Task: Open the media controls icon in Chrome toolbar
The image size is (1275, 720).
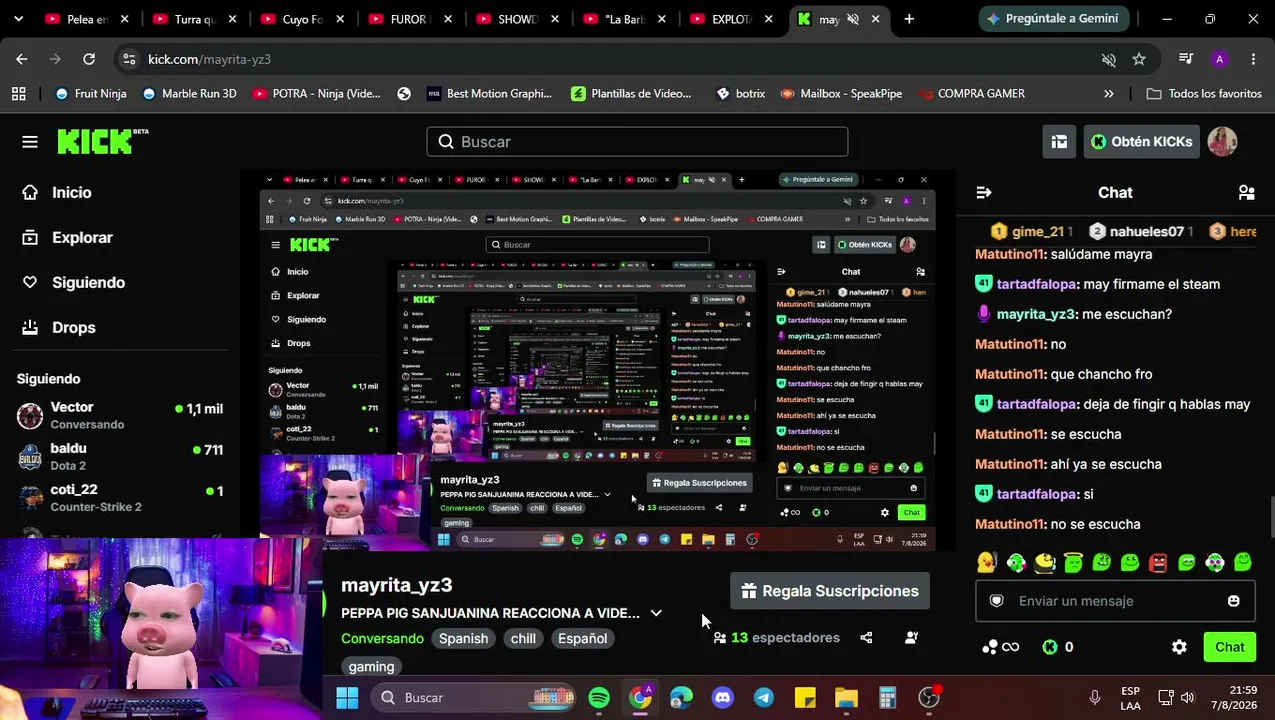Action: click(1186, 59)
